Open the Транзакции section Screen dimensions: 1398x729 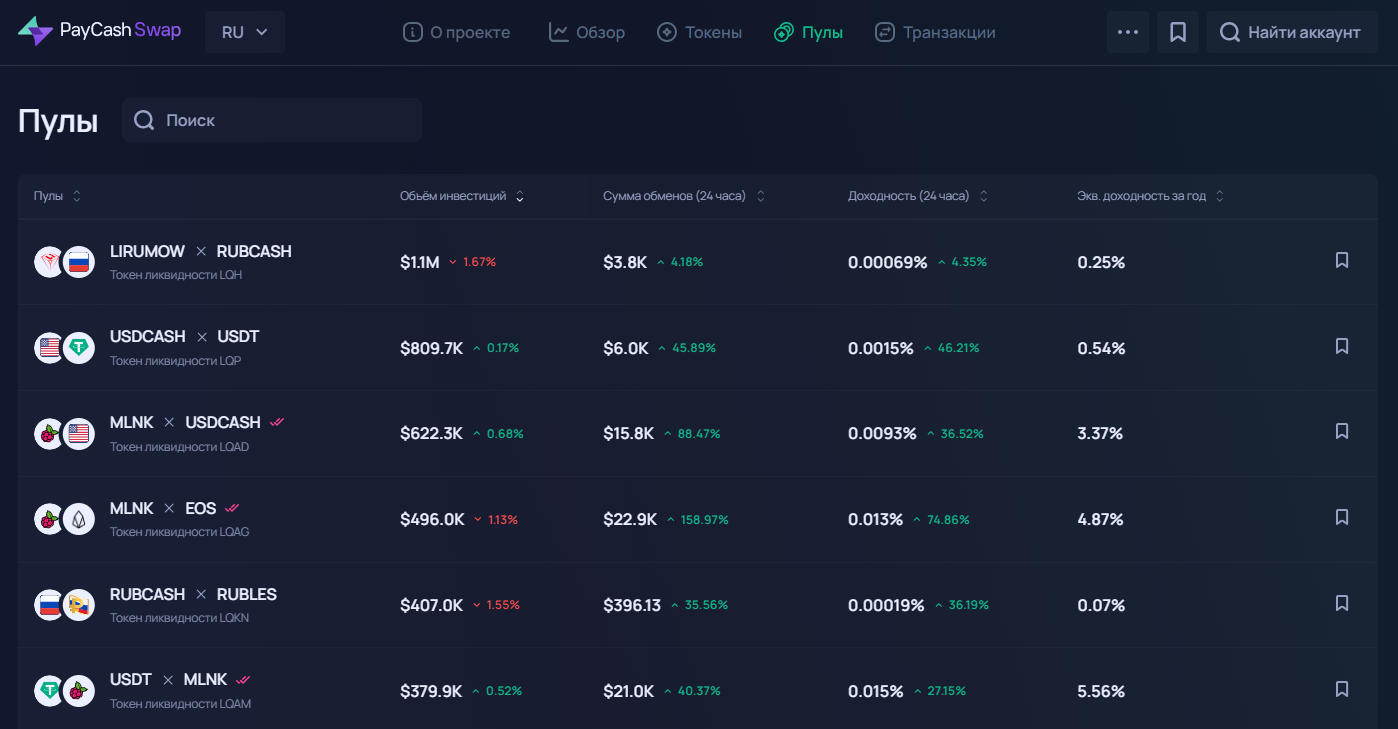(x=935, y=32)
